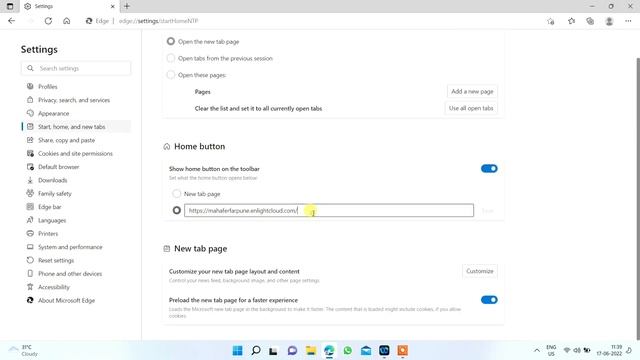Click Add a new page button
The image size is (640, 360).
(x=472, y=91)
